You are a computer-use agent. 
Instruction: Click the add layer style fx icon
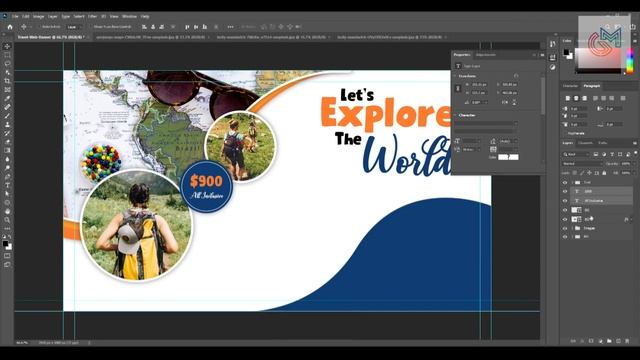pos(582,341)
